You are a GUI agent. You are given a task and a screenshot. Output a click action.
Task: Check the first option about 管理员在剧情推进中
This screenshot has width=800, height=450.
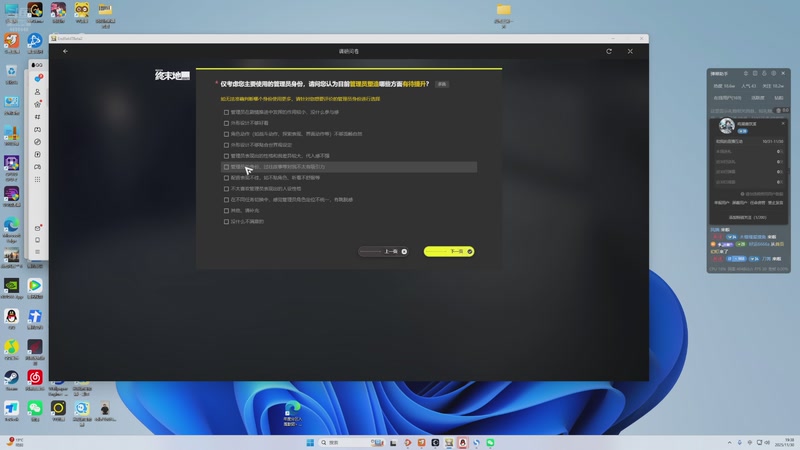click(x=226, y=112)
